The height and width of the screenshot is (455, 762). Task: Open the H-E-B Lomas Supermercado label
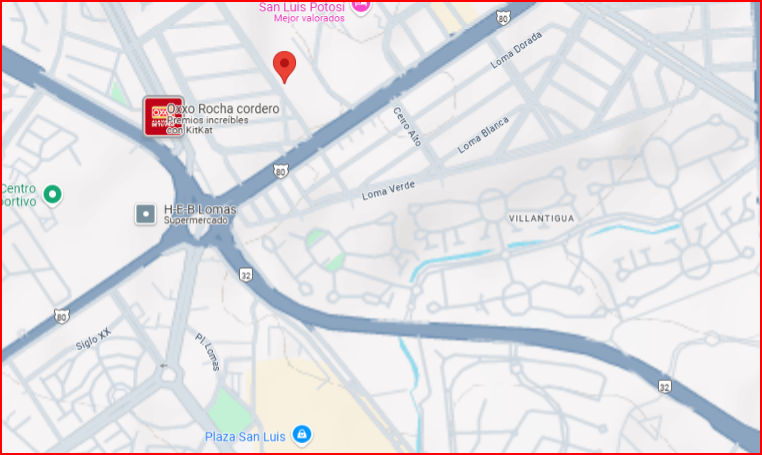pos(200,214)
